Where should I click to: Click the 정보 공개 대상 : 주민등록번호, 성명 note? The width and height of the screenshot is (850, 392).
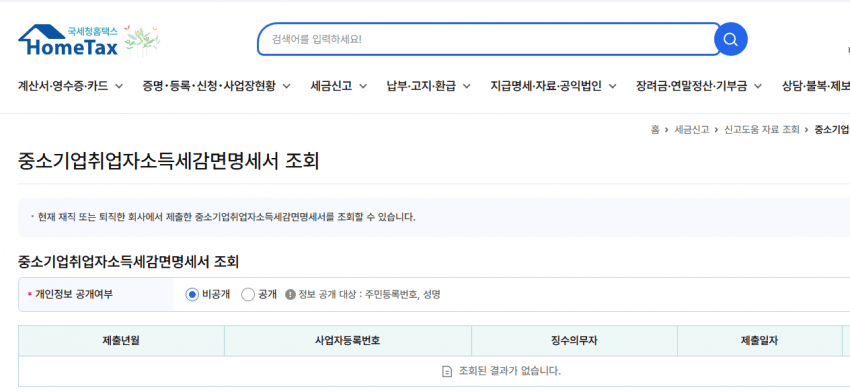(x=369, y=294)
